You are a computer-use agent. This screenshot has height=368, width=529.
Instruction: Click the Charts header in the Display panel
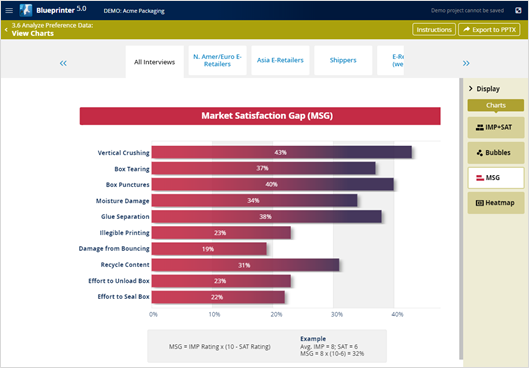(496, 105)
